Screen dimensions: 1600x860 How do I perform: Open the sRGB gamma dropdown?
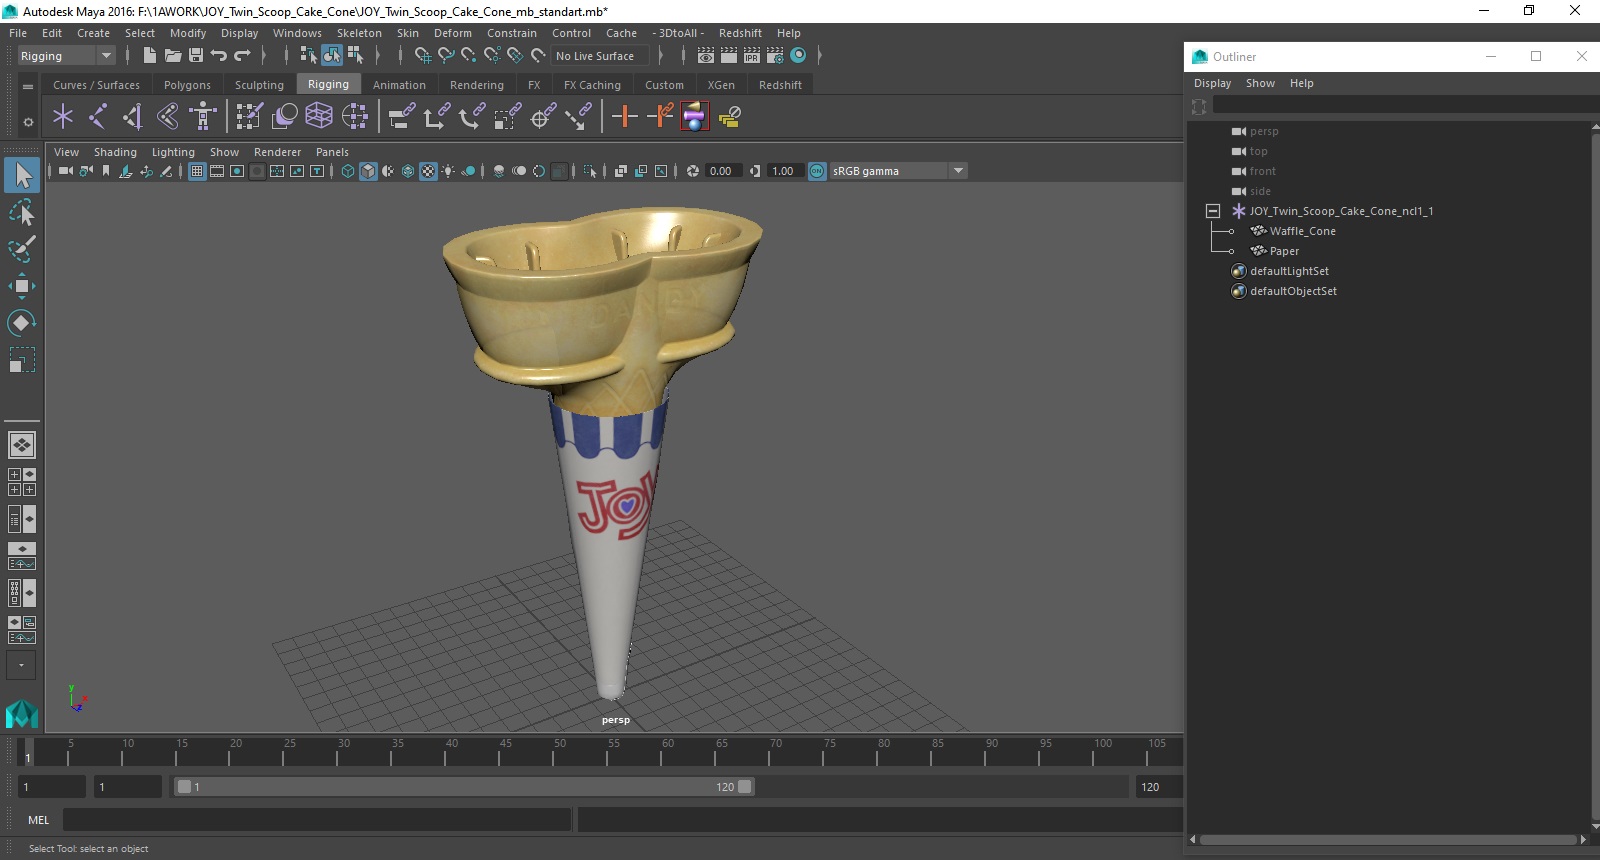click(958, 171)
